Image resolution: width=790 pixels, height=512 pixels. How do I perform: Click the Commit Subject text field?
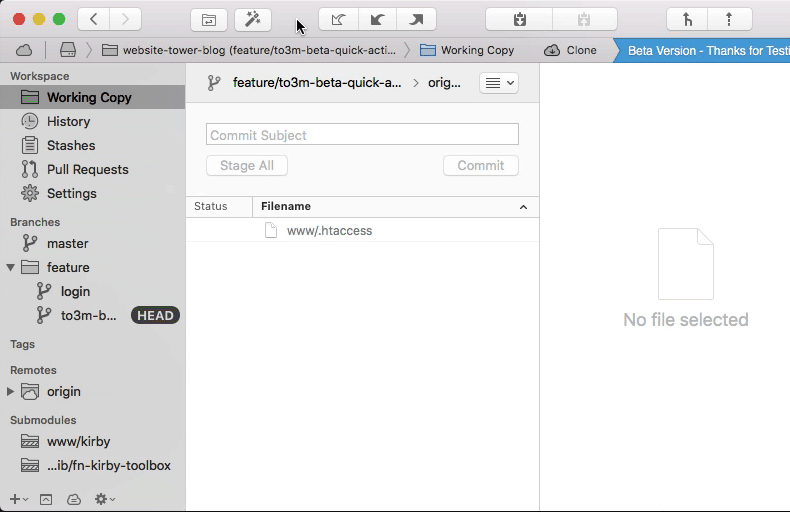click(x=362, y=135)
